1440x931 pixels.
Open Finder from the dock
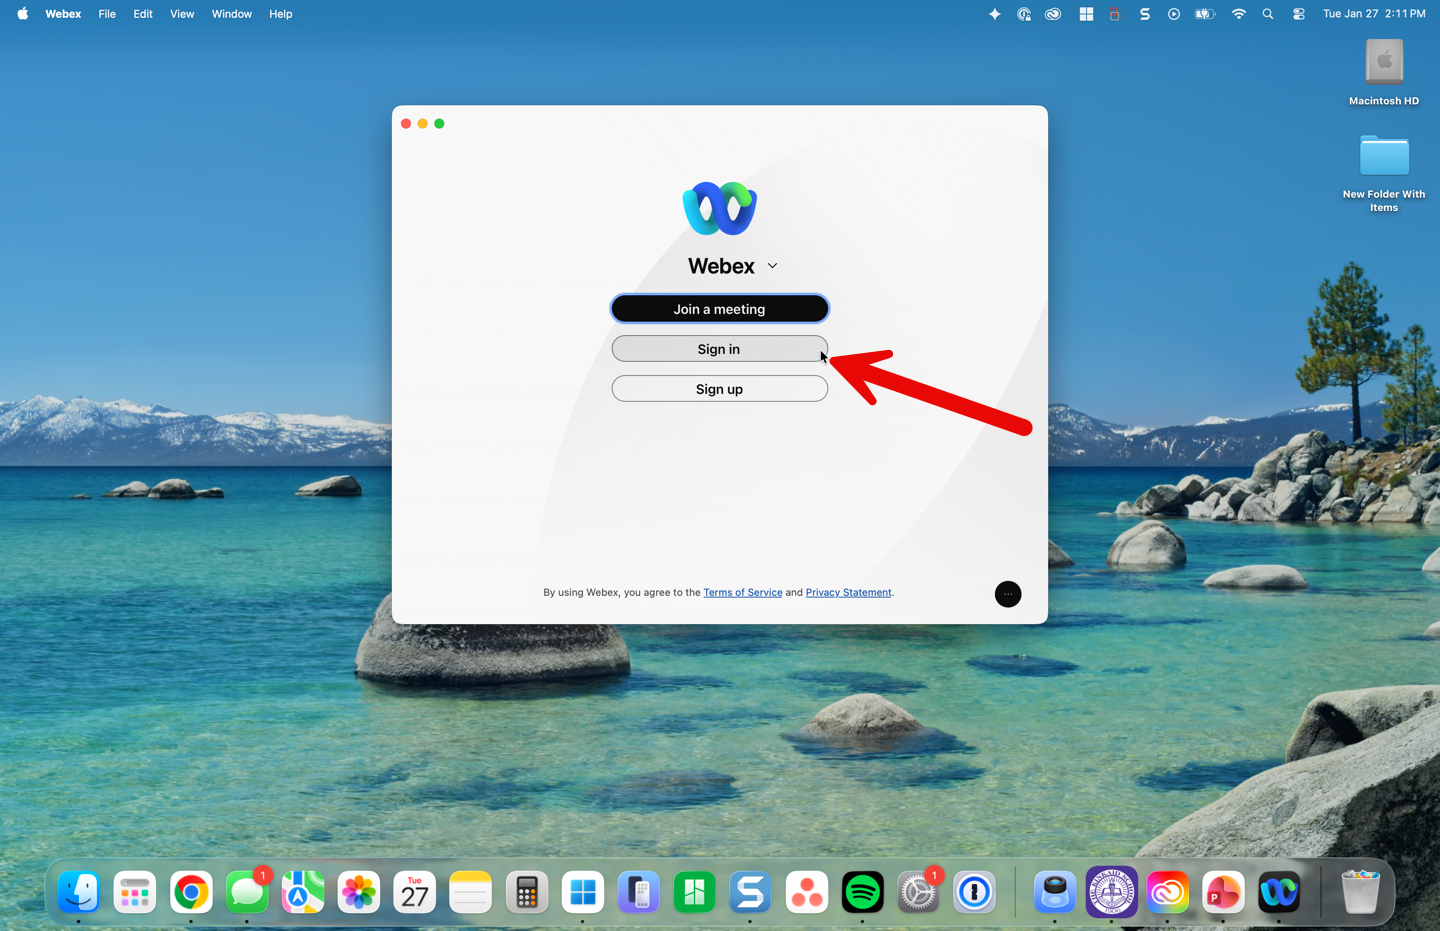[79, 892]
